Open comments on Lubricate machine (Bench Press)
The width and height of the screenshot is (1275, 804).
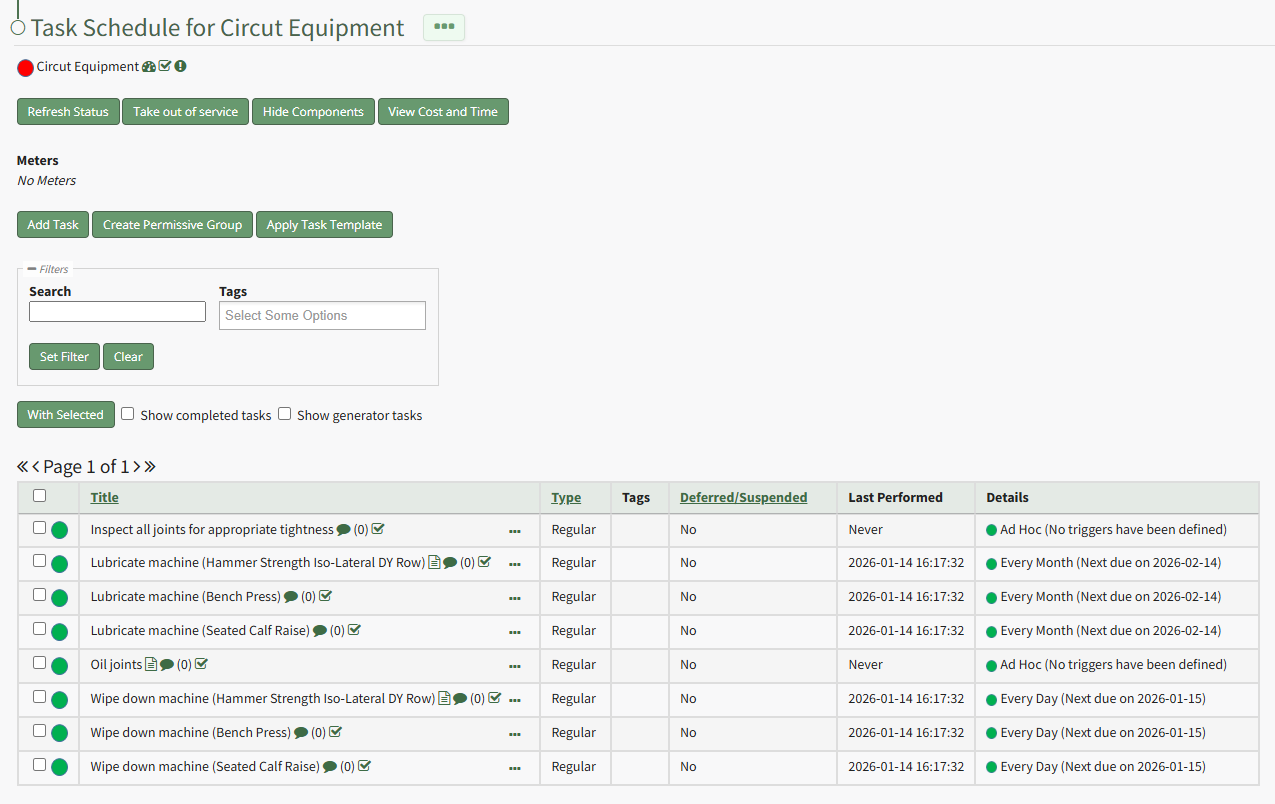[291, 597]
